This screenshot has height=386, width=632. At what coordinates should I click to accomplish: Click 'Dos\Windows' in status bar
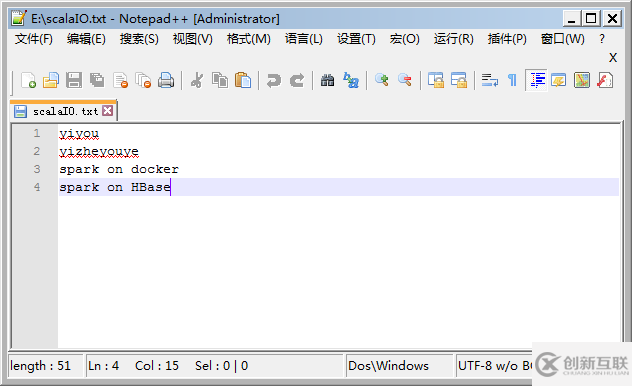(389, 366)
